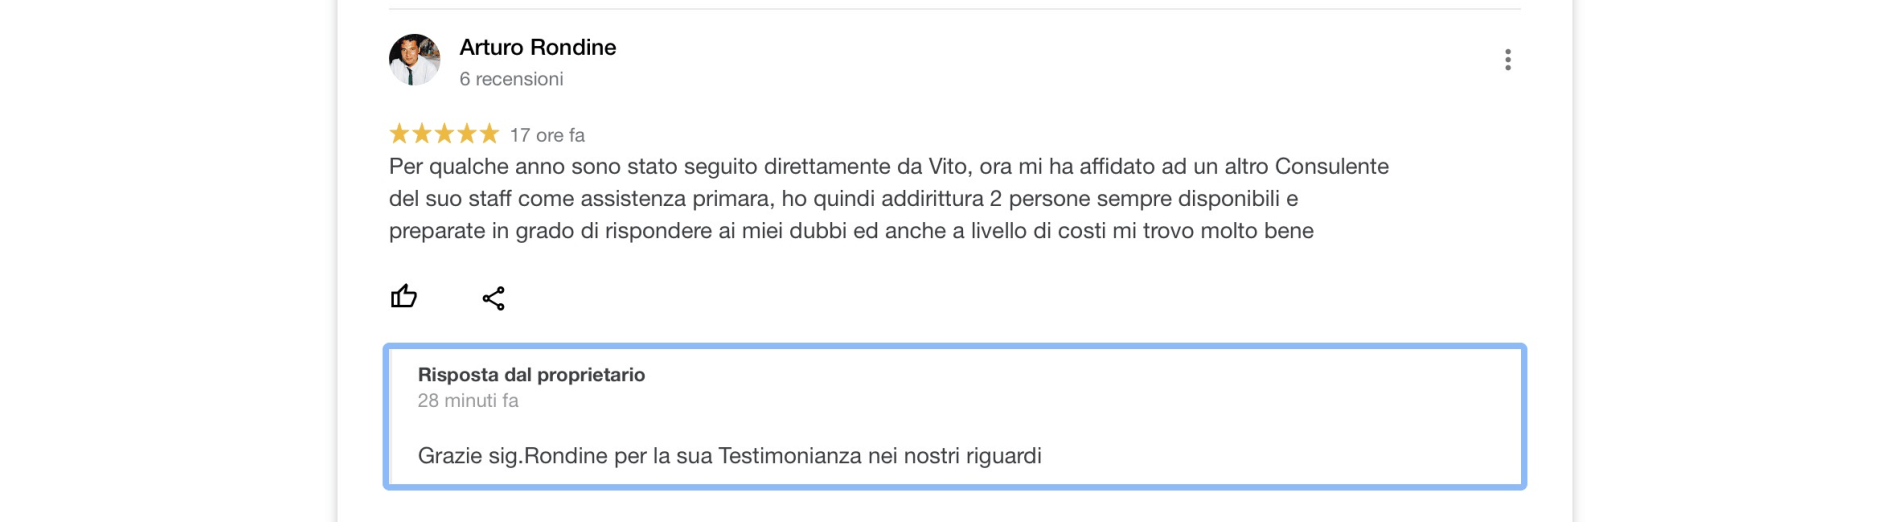Viewport: 1899px width, 522px height.
Task: Select the first gold star of the rating
Action: pos(399,133)
